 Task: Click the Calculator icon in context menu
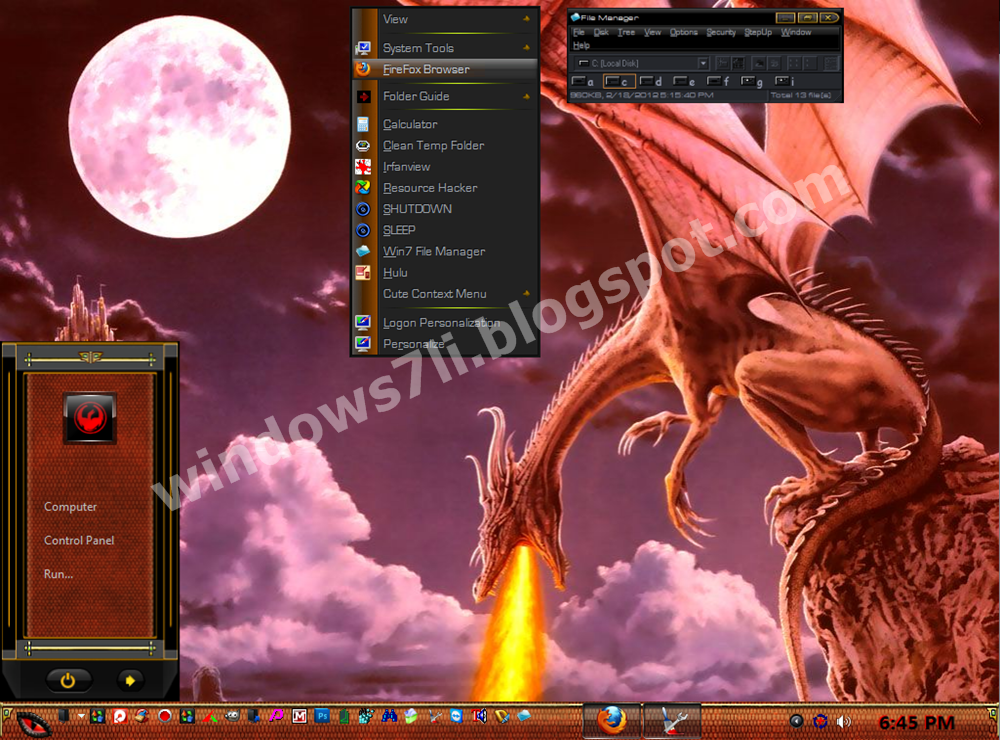click(x=363, y=124)
